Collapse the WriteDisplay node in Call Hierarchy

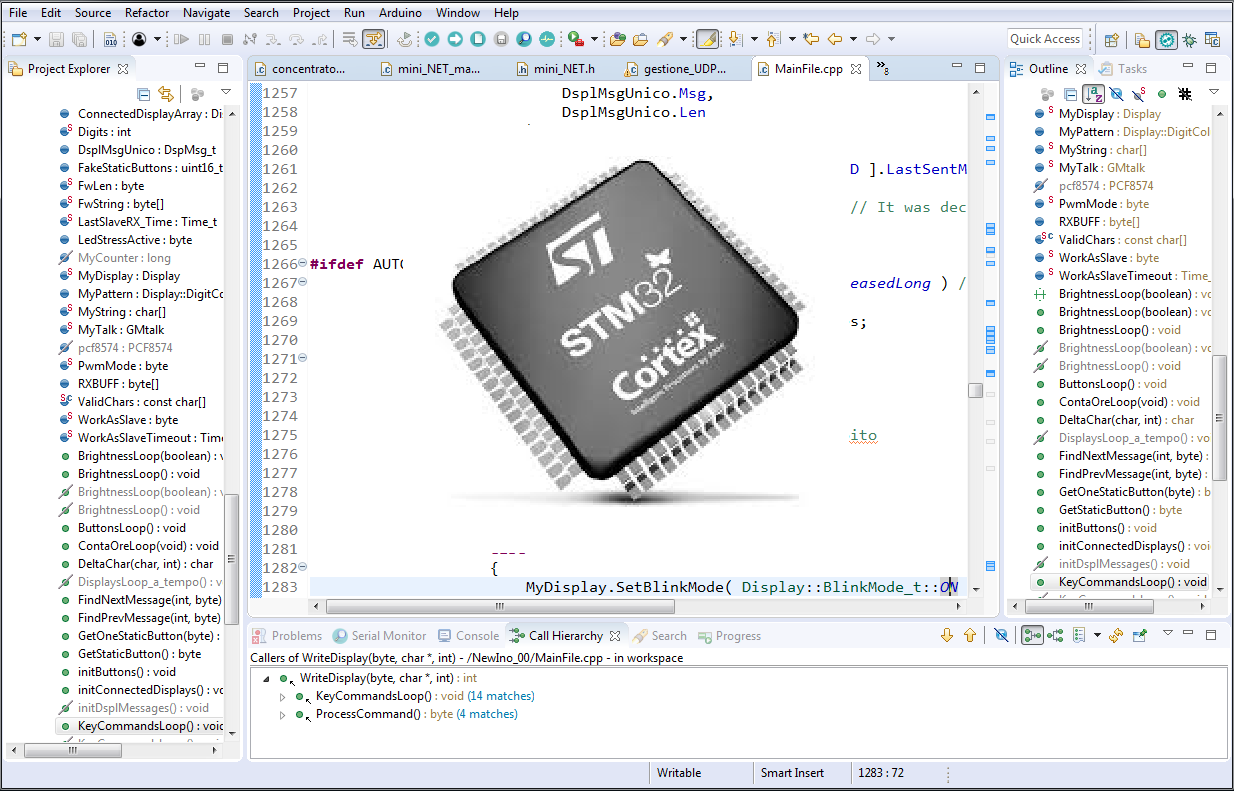[266, 678]
